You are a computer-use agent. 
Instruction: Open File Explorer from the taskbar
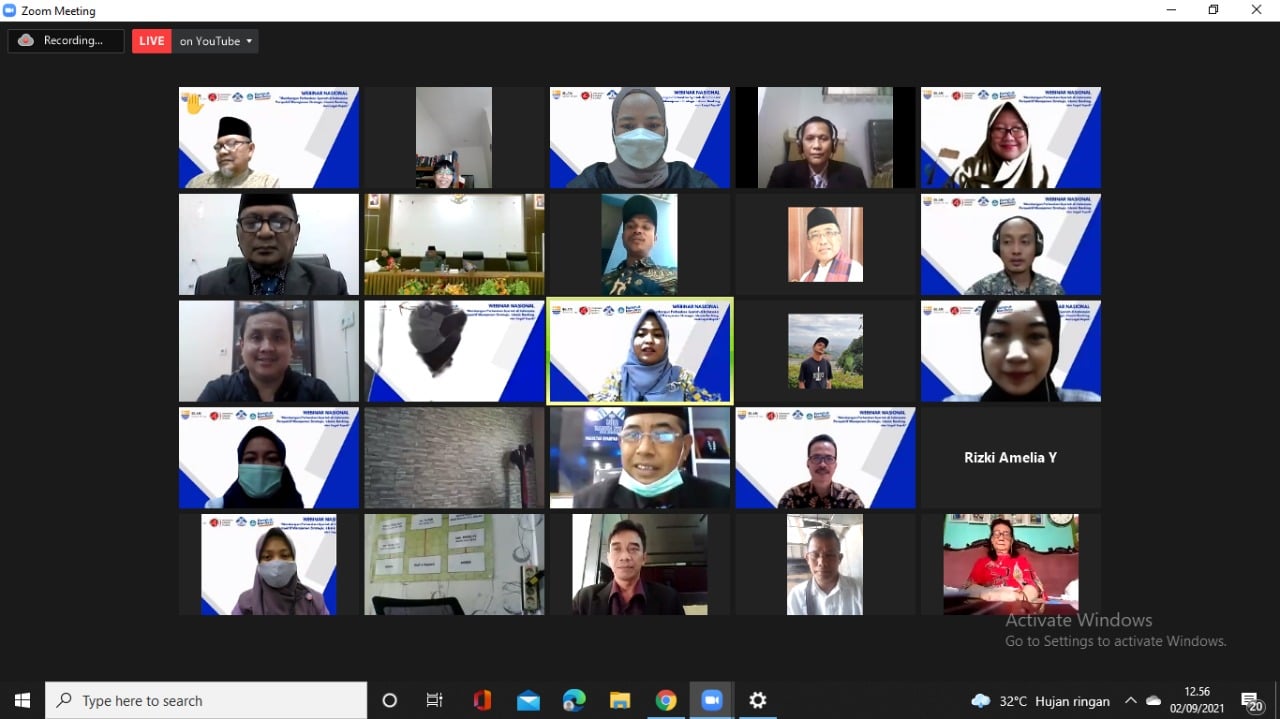coord(620,700)
